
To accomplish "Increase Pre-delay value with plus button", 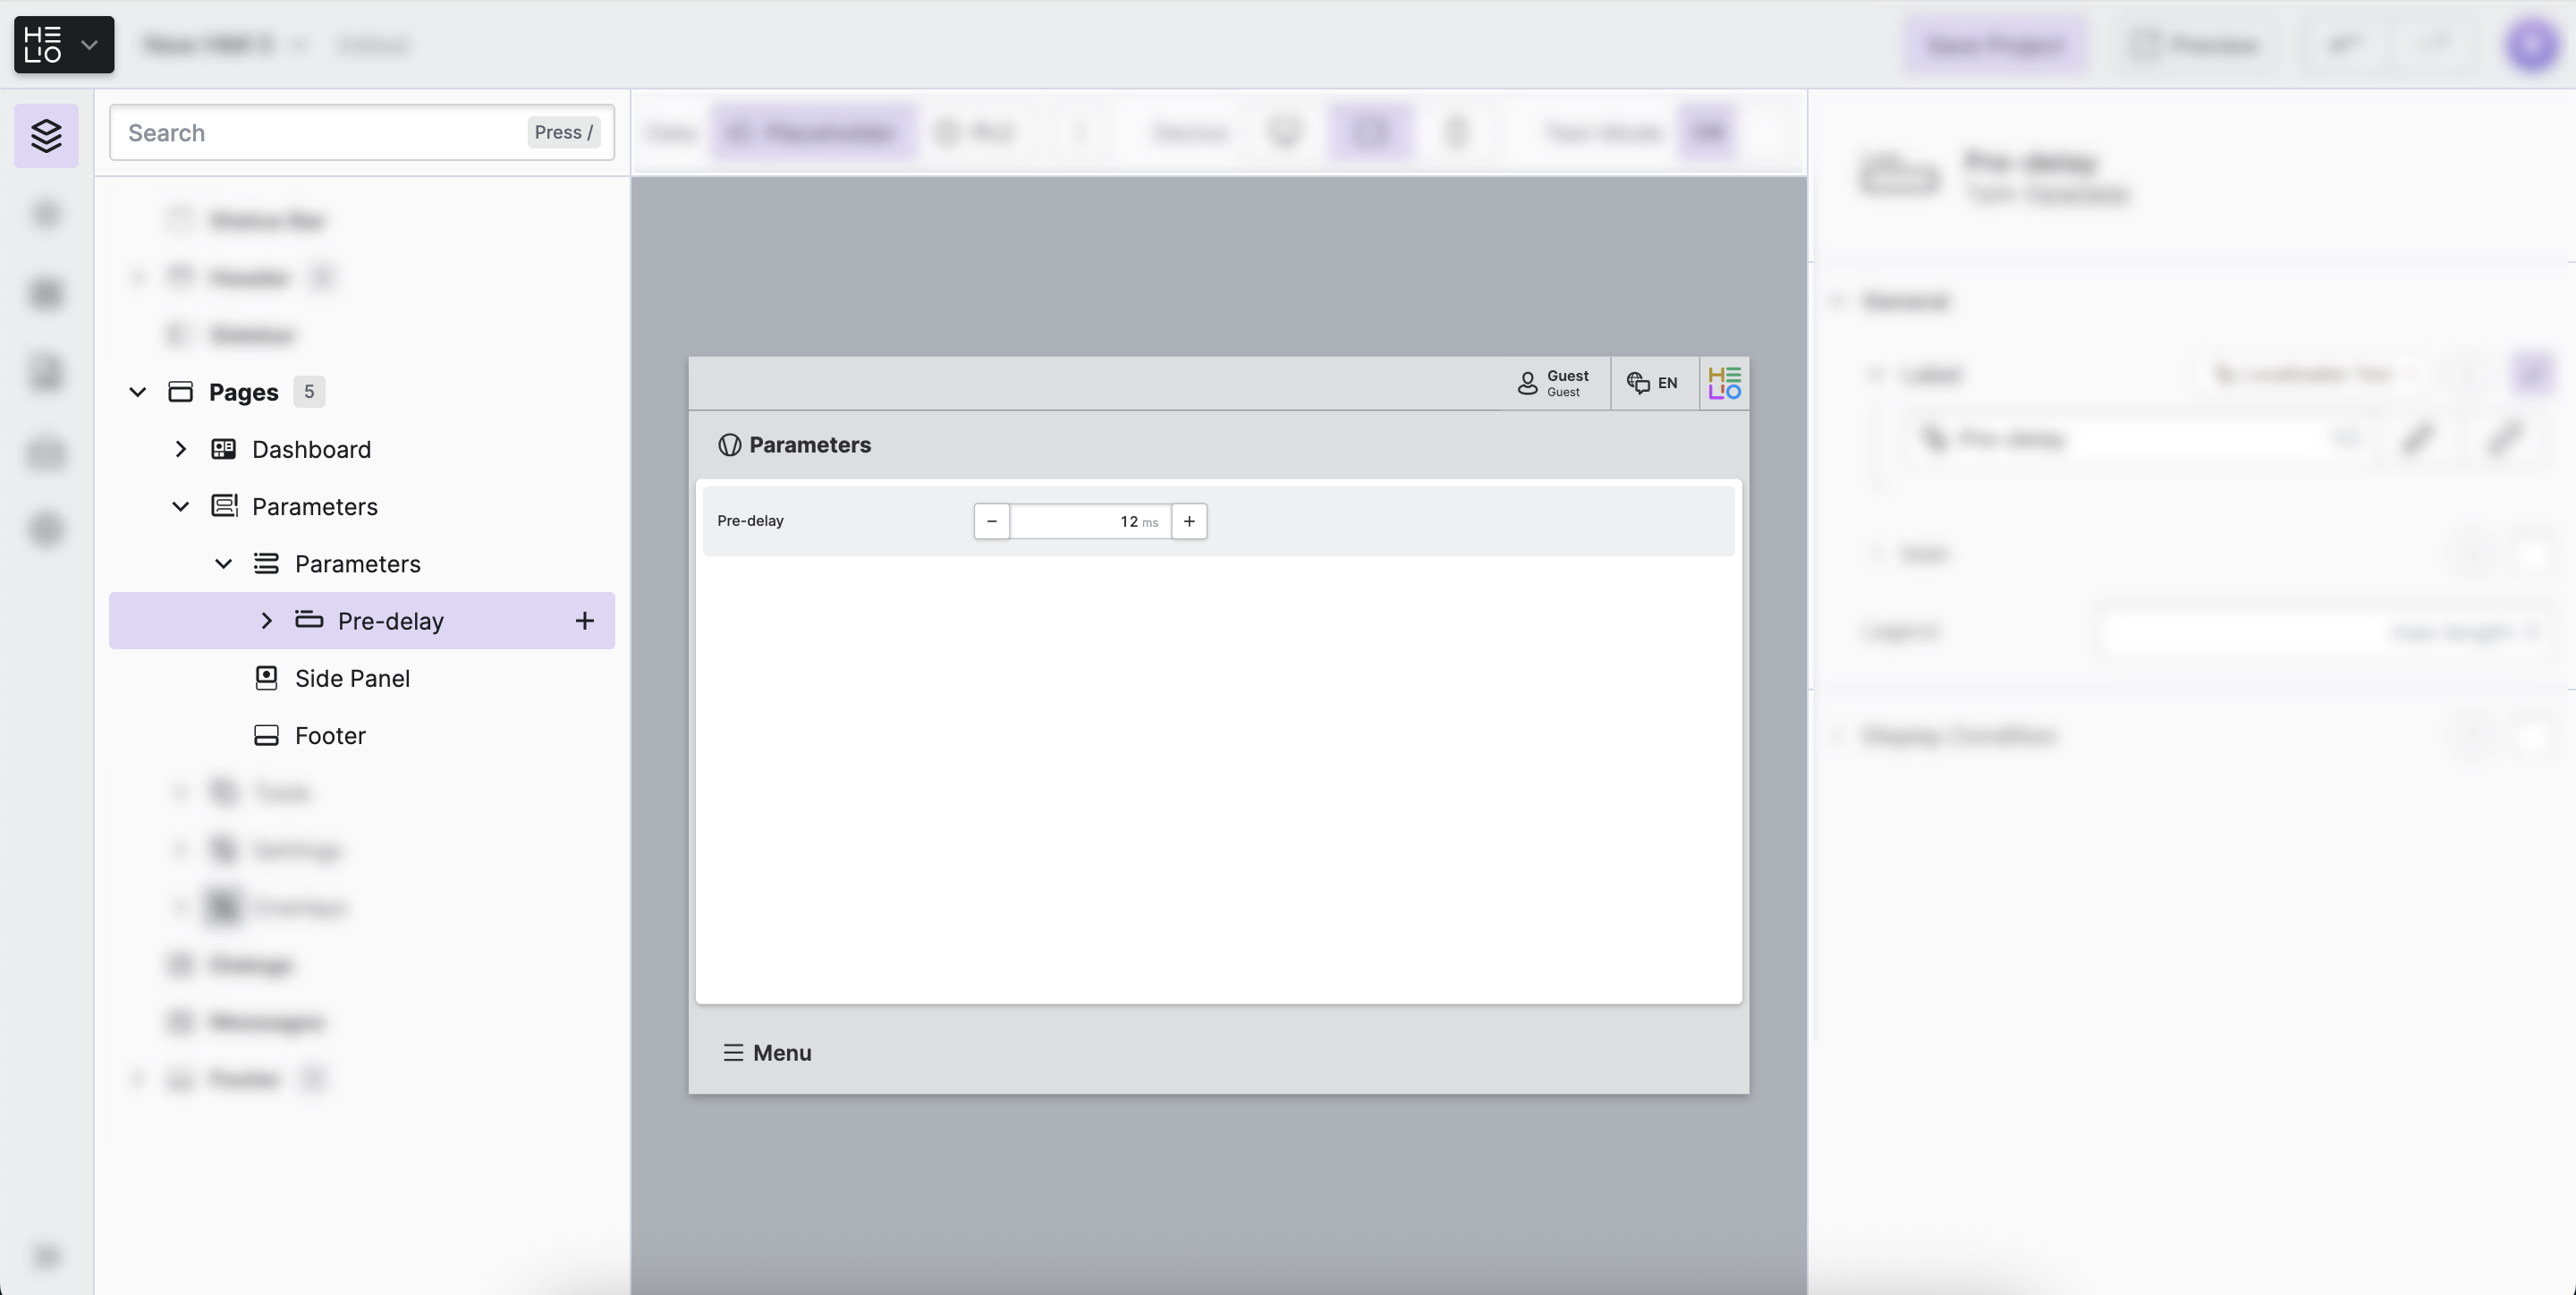I will pos(1189,521).
